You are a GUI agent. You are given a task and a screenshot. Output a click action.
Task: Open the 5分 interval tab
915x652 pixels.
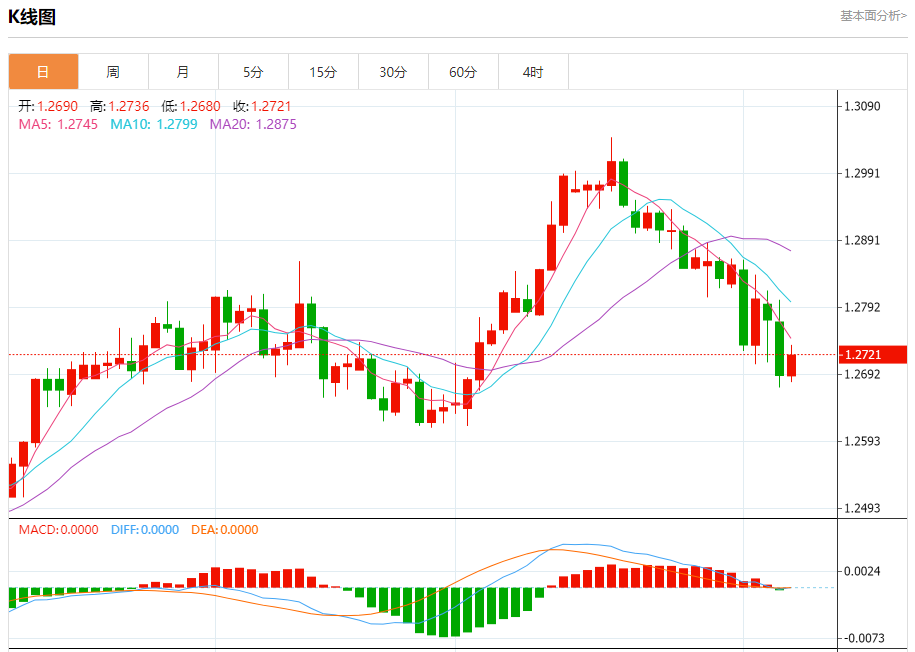[x=253, y=72]
